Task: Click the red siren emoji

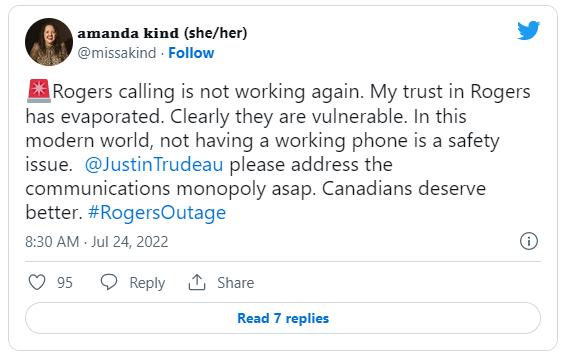Action: click(39, 91)
